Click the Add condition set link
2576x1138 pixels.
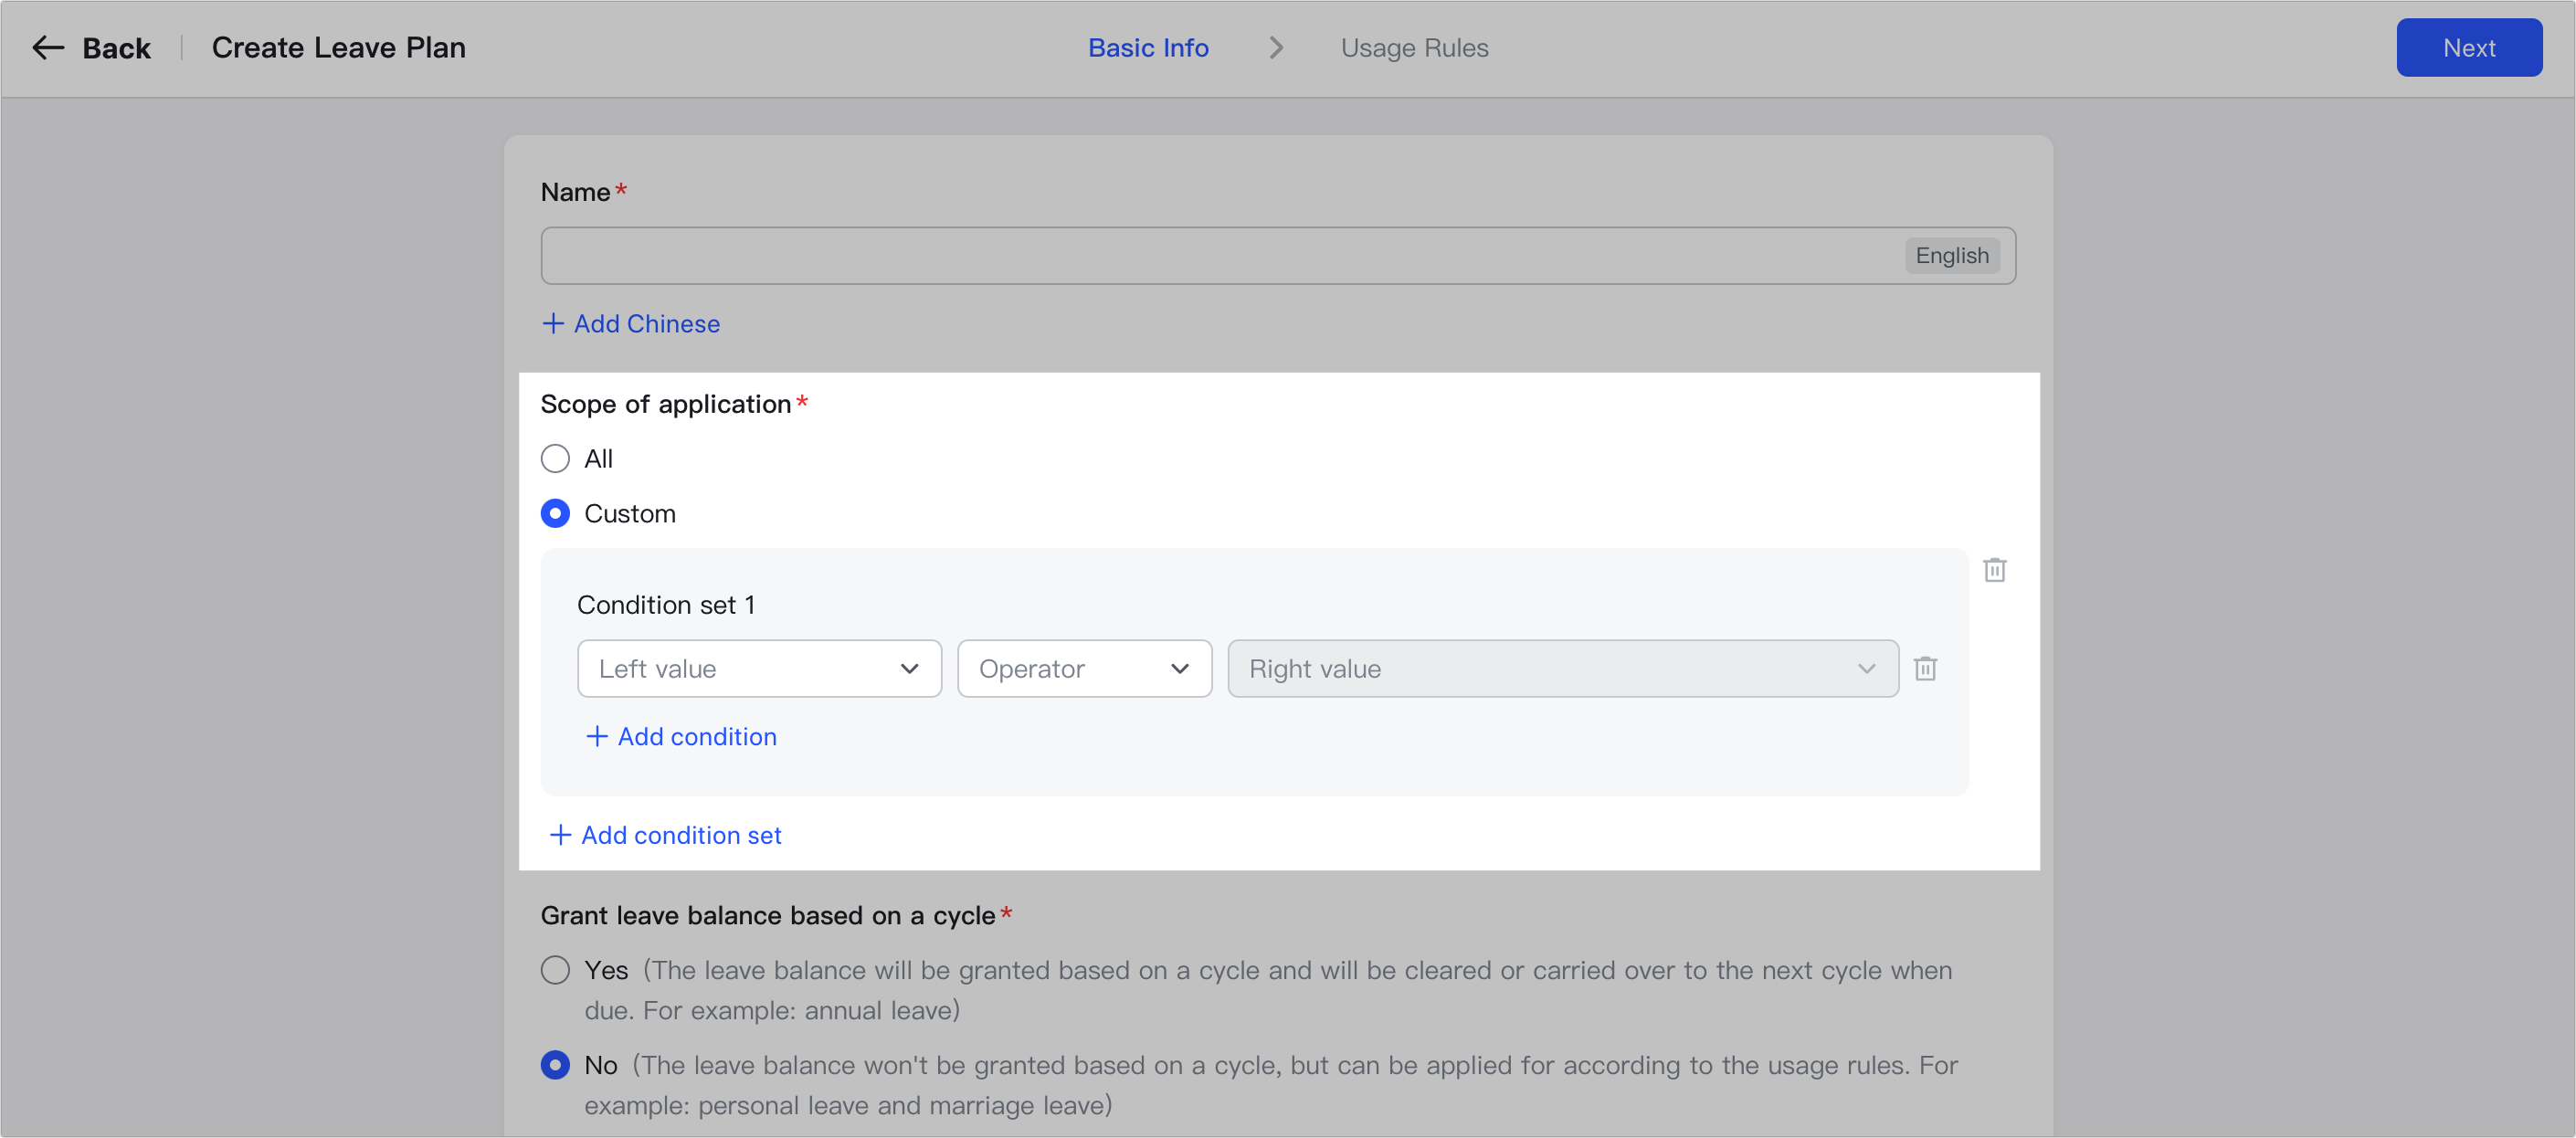(680, 835)
